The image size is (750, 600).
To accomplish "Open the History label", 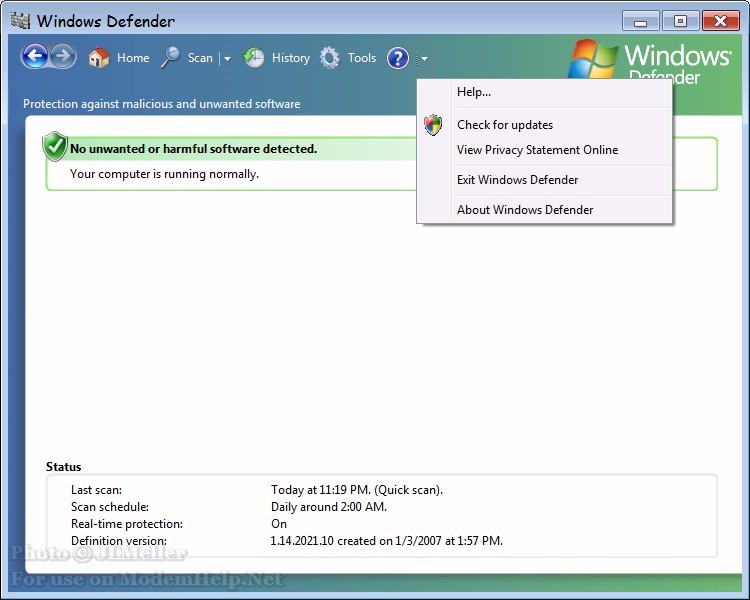I will 291,58.
